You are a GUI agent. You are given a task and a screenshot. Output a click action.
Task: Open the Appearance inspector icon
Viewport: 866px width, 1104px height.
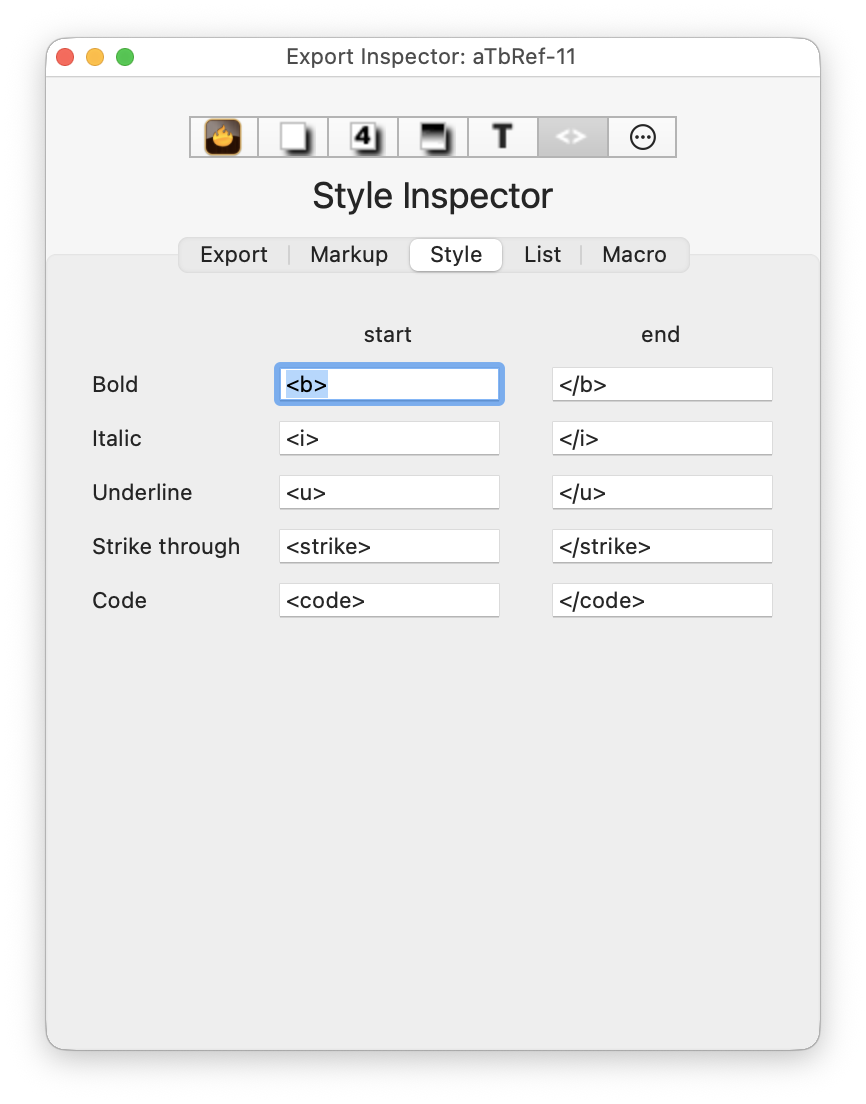432,136
